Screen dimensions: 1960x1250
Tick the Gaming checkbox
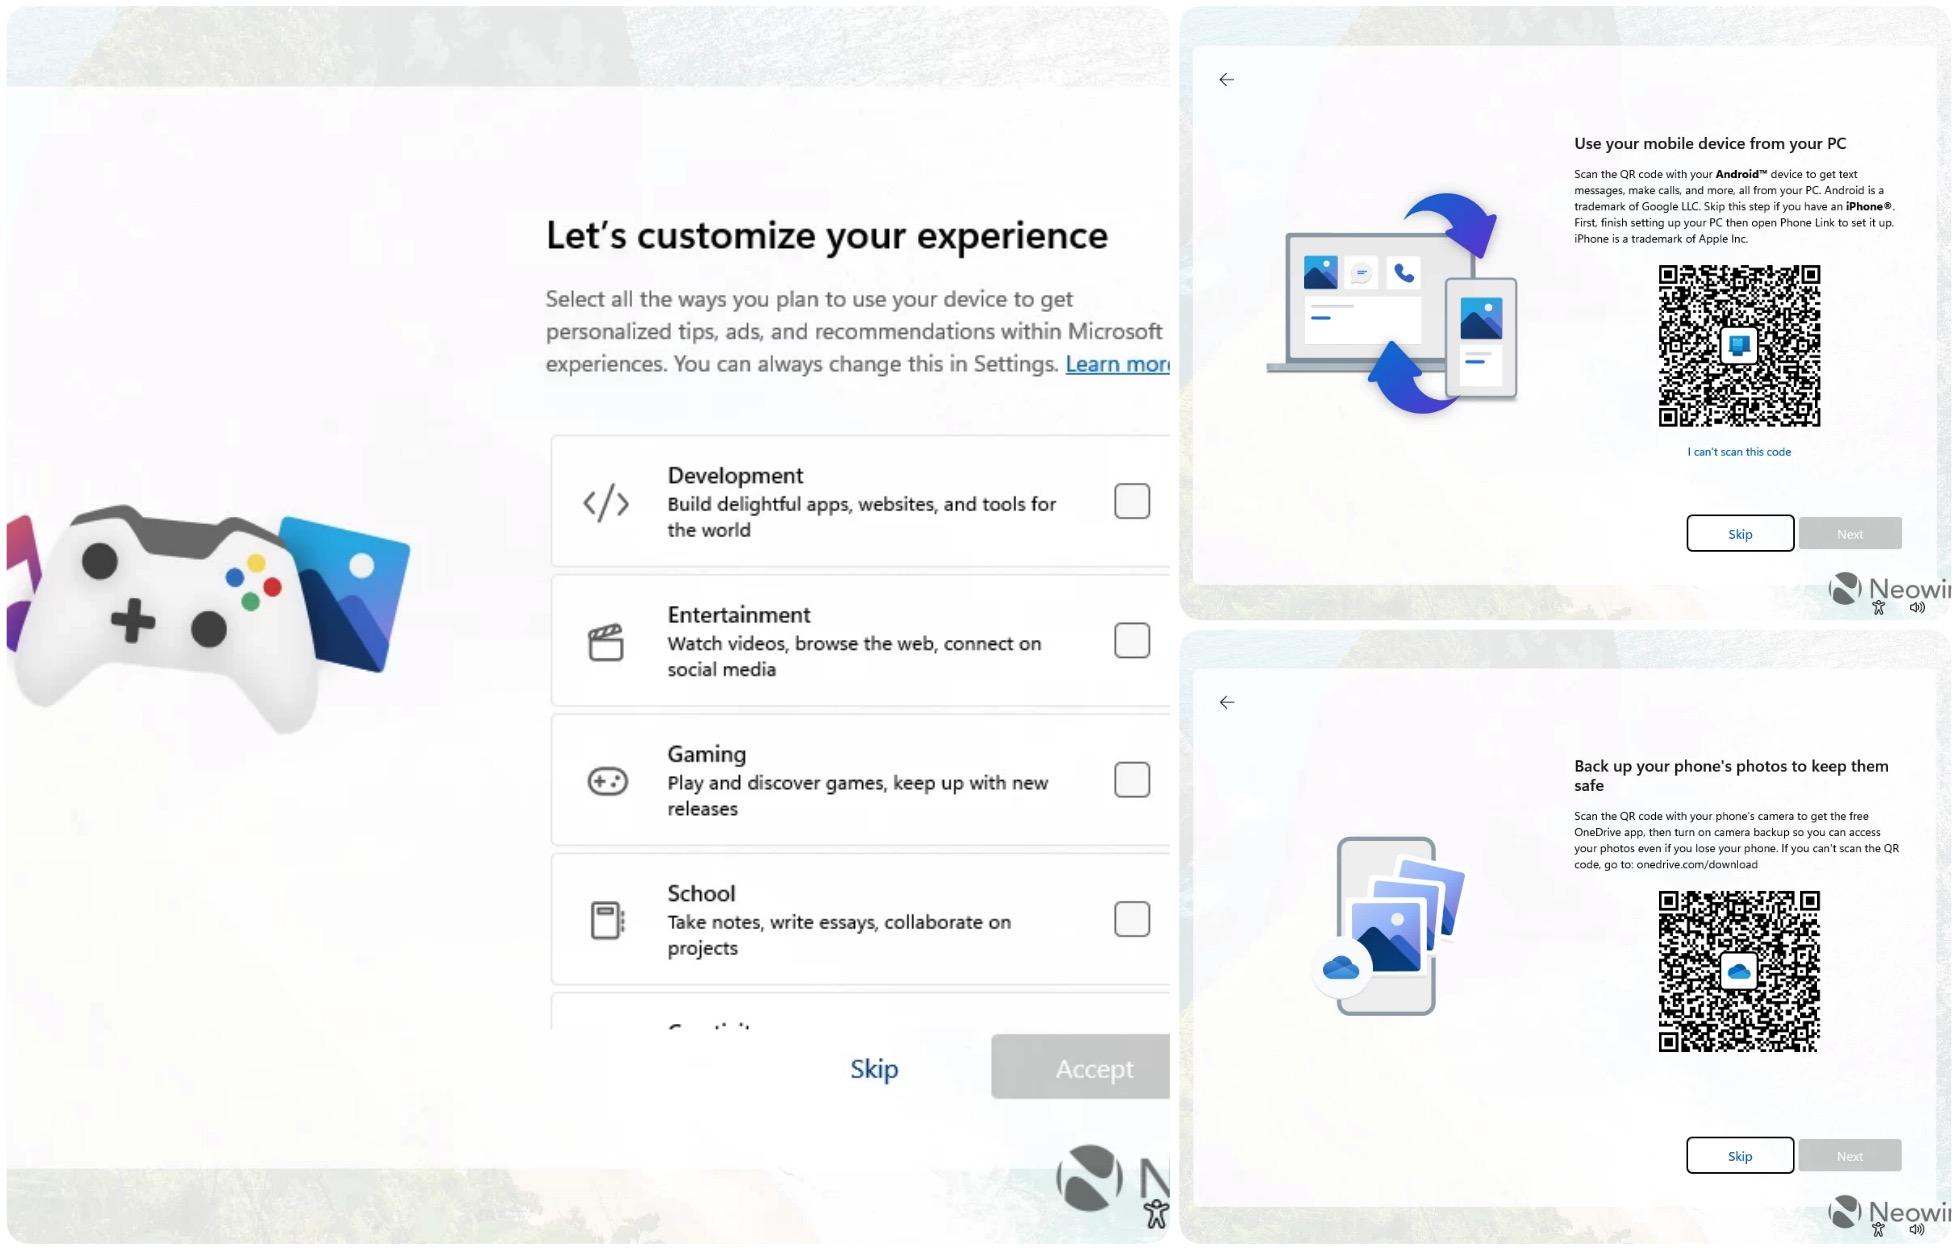pos(1132,780)
